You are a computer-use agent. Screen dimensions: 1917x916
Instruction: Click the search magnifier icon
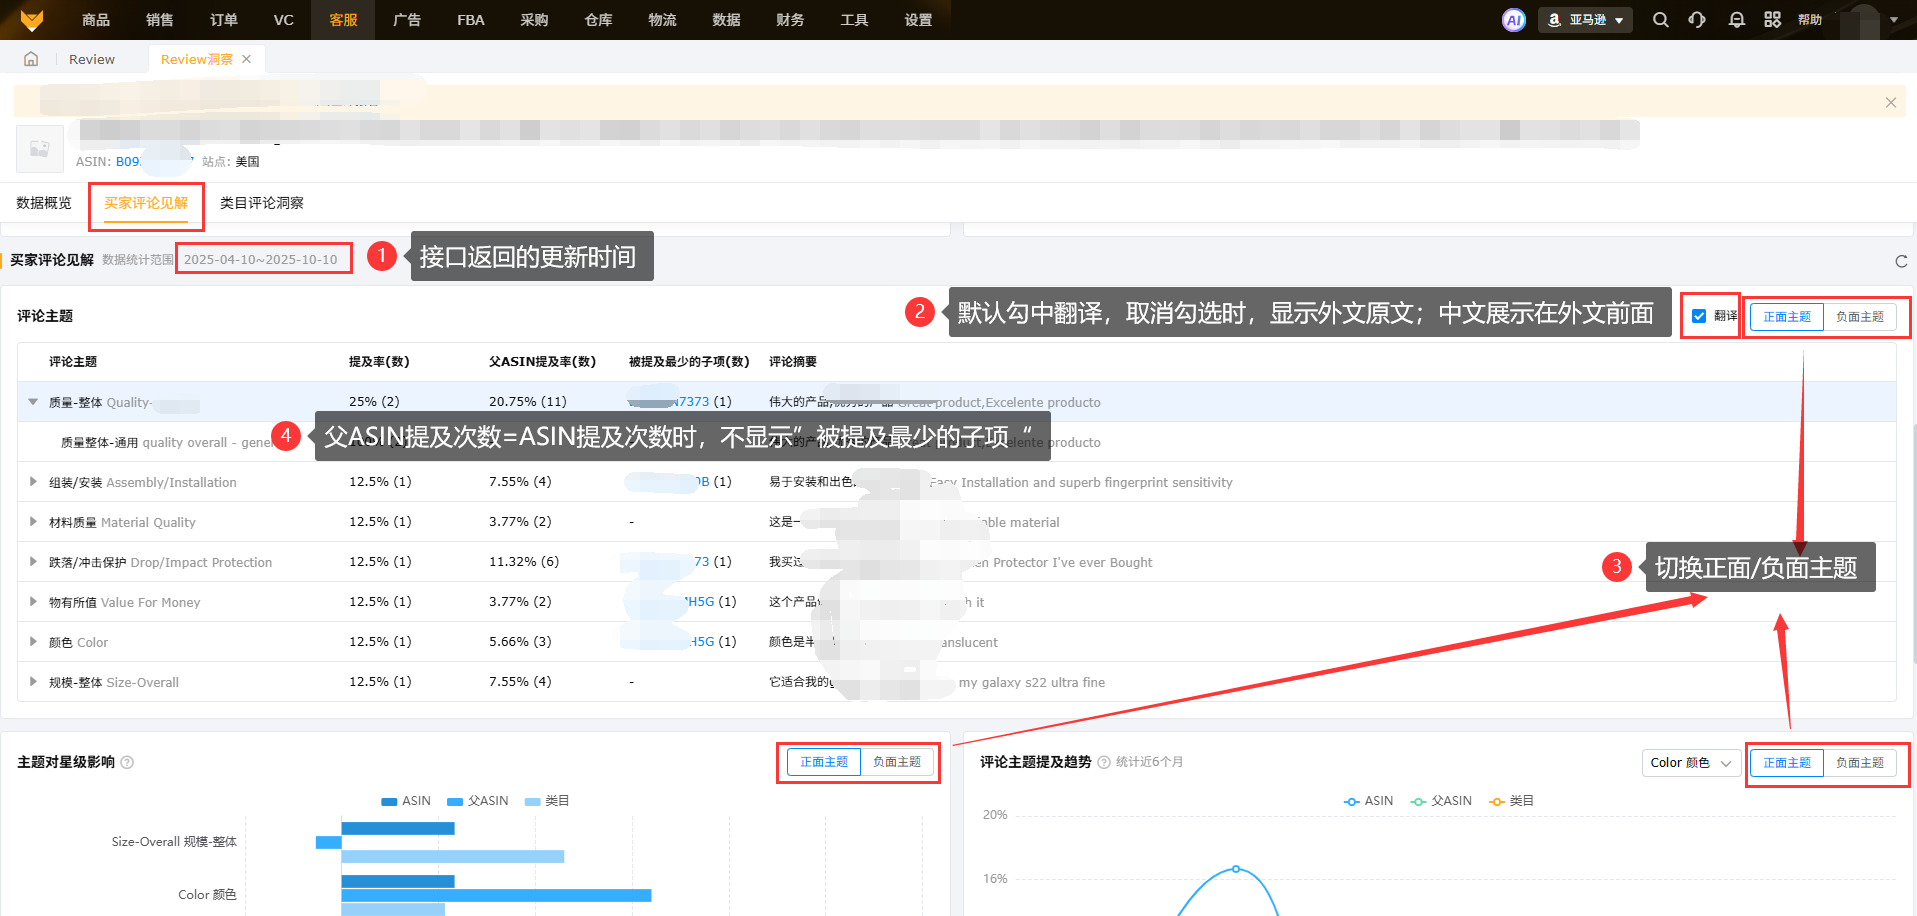[1660, 20]
